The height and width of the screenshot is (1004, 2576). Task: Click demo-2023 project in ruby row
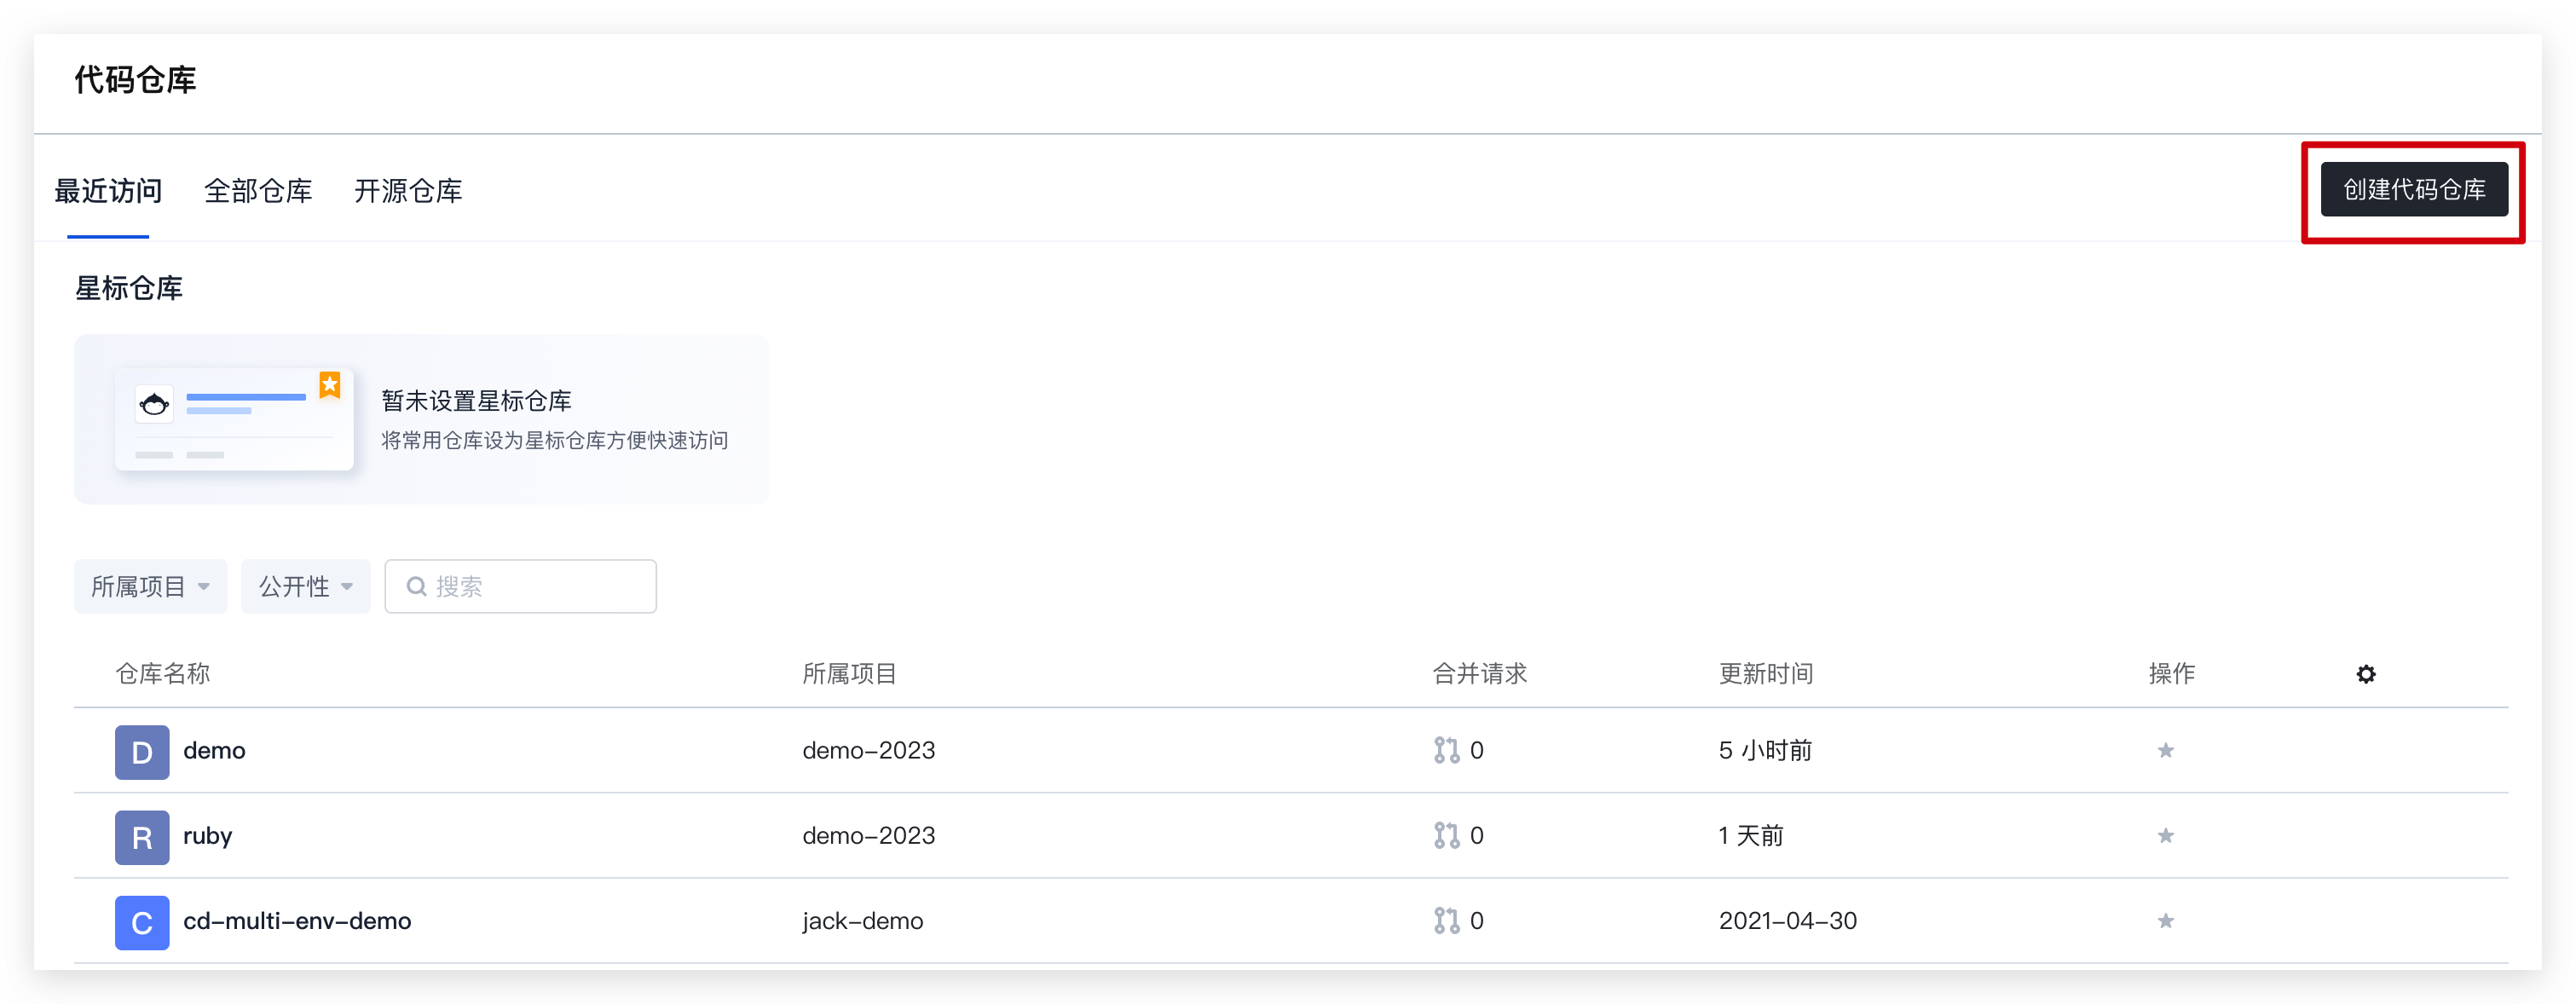(868, 835)
